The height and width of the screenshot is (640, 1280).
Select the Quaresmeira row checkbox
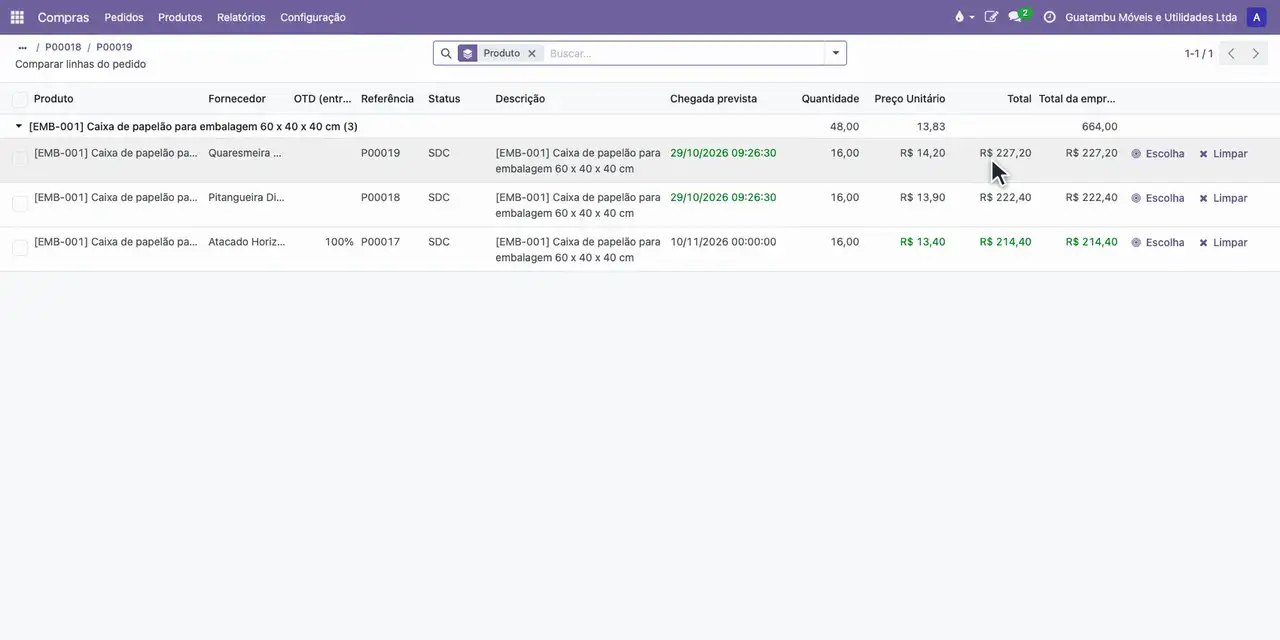[x=20, y=158]
